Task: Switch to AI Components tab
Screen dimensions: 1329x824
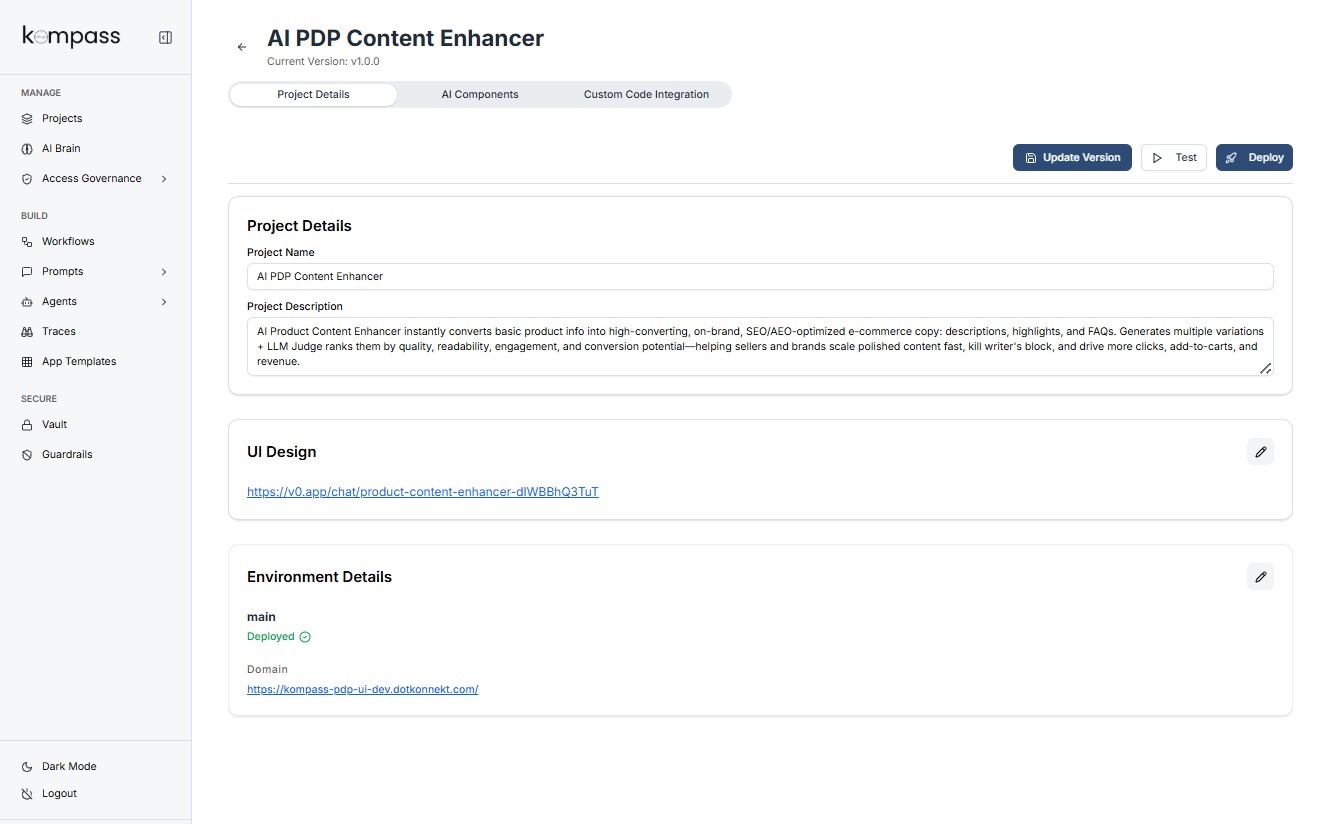Action: (480, 95)
